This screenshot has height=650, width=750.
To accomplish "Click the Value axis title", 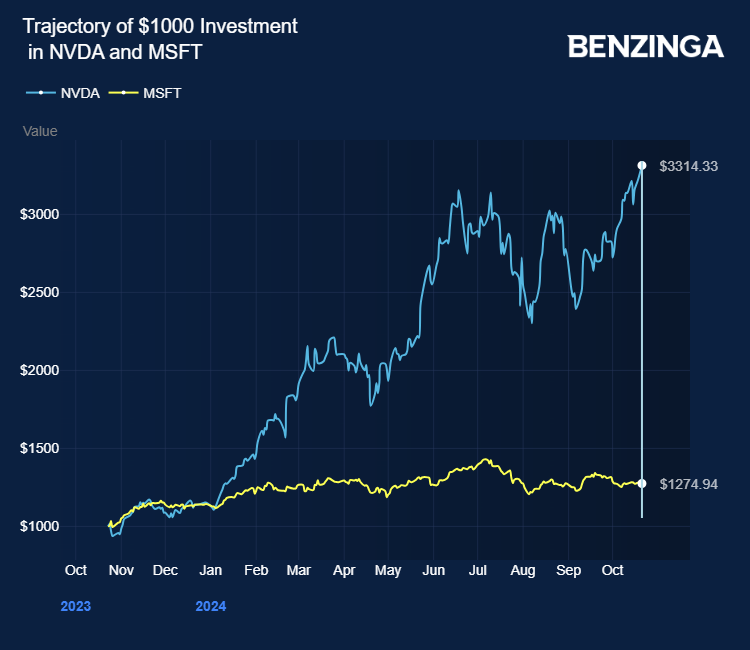I will 40,131.
